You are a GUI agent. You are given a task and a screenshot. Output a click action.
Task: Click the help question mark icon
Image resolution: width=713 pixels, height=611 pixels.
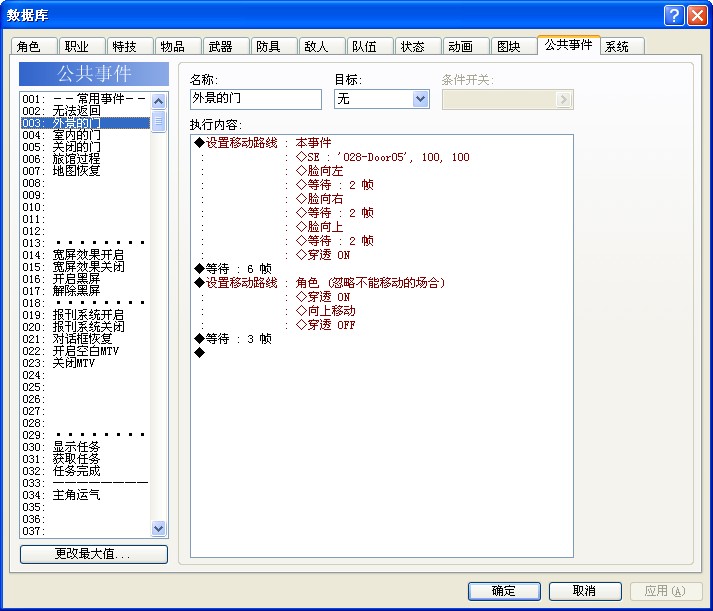[x=674, y=16]
